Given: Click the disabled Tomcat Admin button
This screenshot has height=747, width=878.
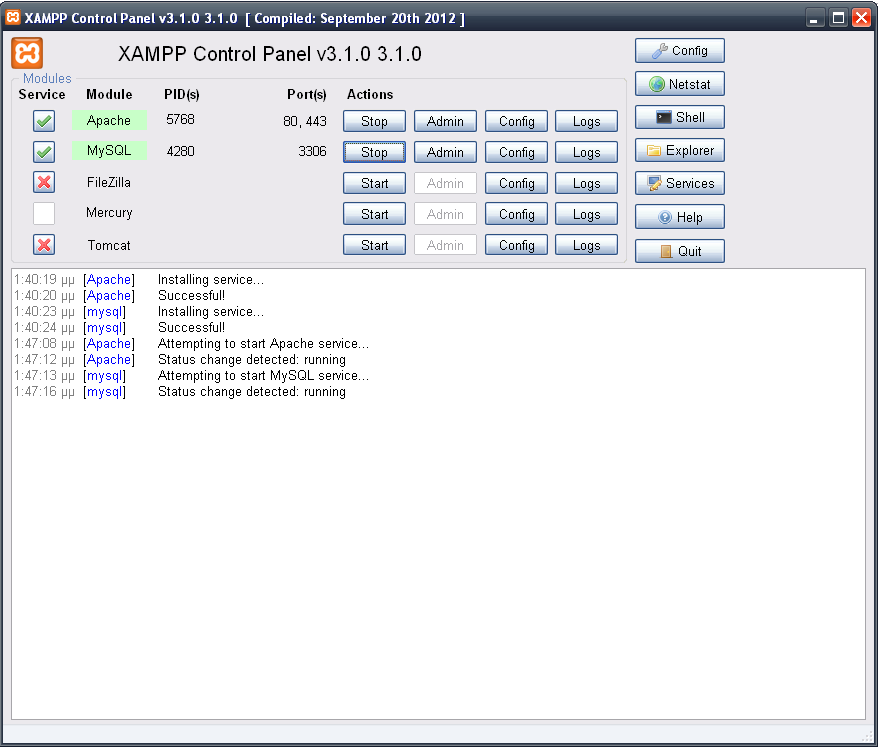Looking at the screenshot, I should pos(445,245).
